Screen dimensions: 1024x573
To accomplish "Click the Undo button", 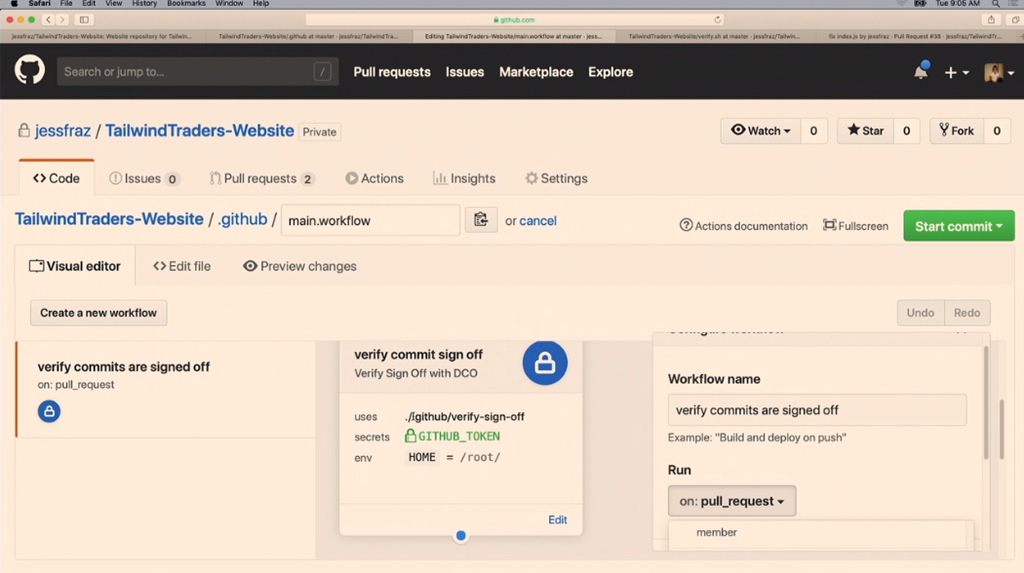I will tap(920, 313).
